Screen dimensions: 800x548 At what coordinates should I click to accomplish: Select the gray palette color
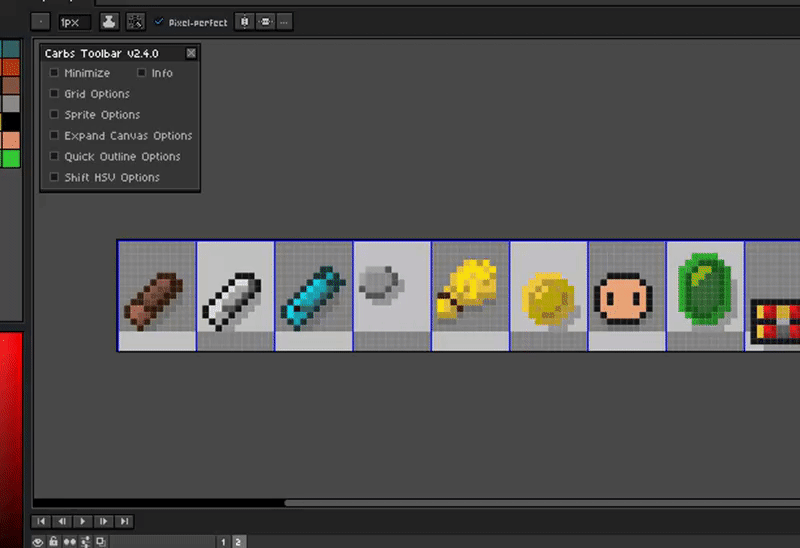click(x=11, y=104)
